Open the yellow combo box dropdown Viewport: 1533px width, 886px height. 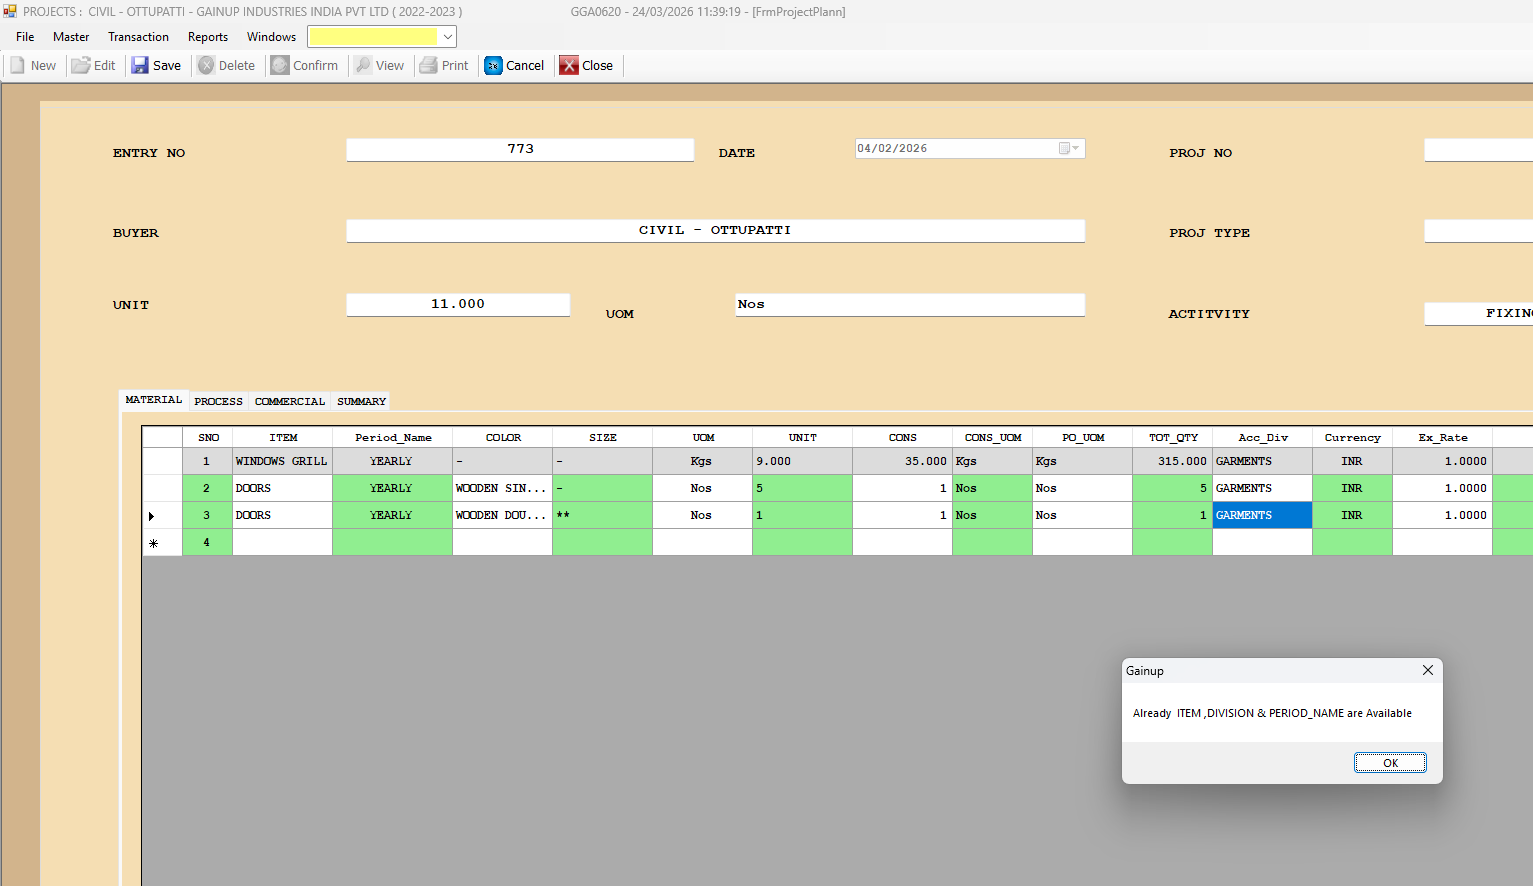click(x=448, y=37)
